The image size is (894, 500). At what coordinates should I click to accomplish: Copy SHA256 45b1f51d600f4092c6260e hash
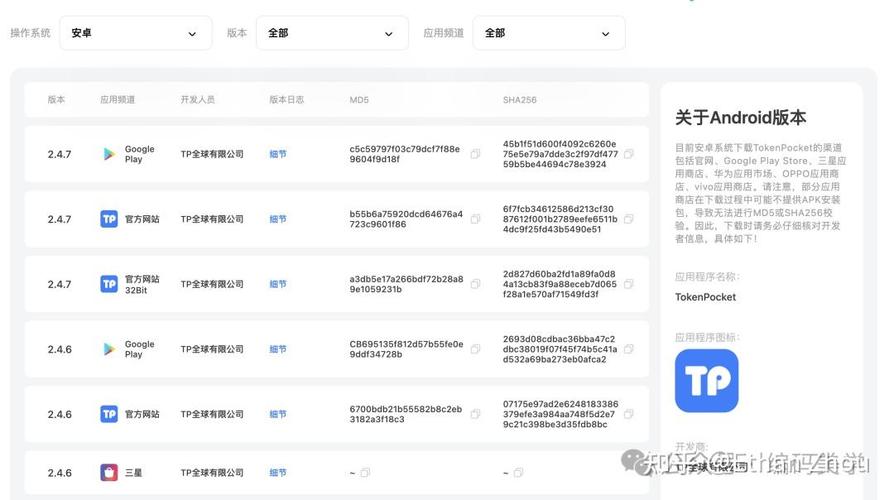click(x=628, y=154)
